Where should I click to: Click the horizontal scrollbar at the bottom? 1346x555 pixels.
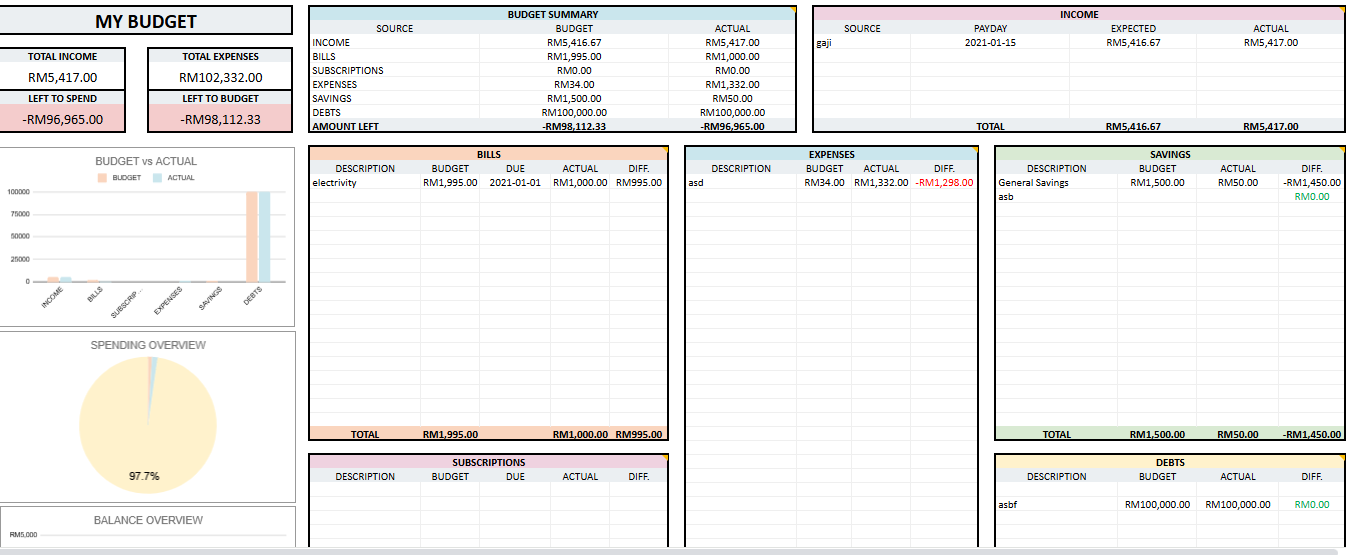point(668,551)
